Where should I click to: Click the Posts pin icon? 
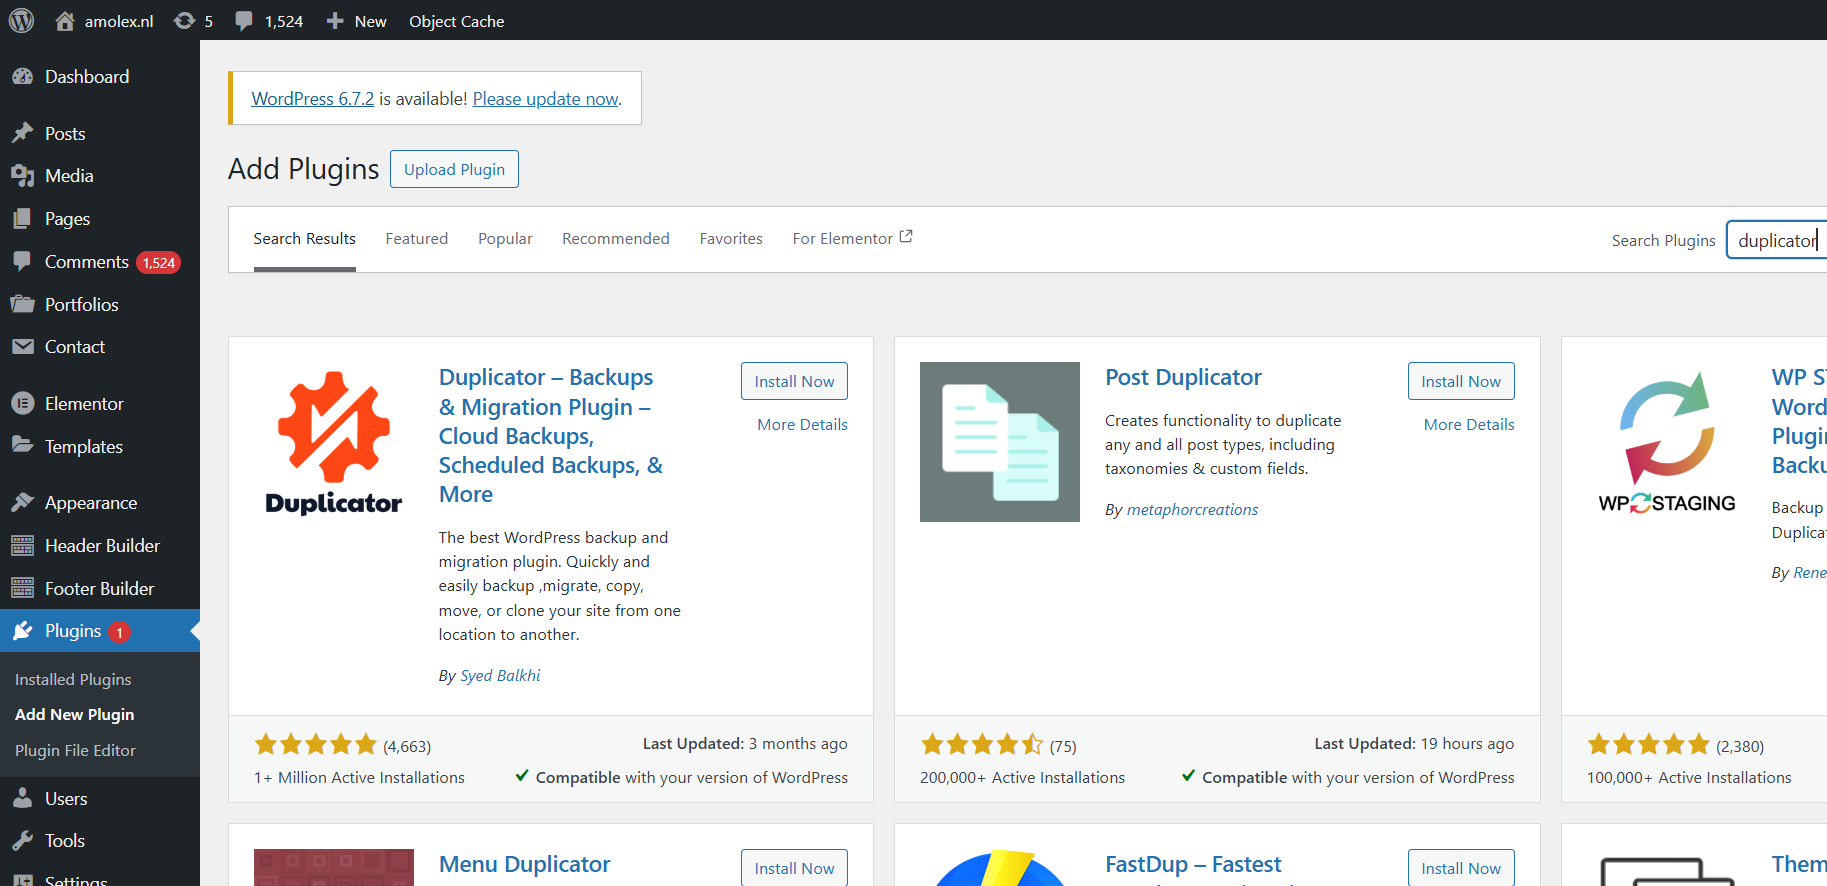coord(22,133)
